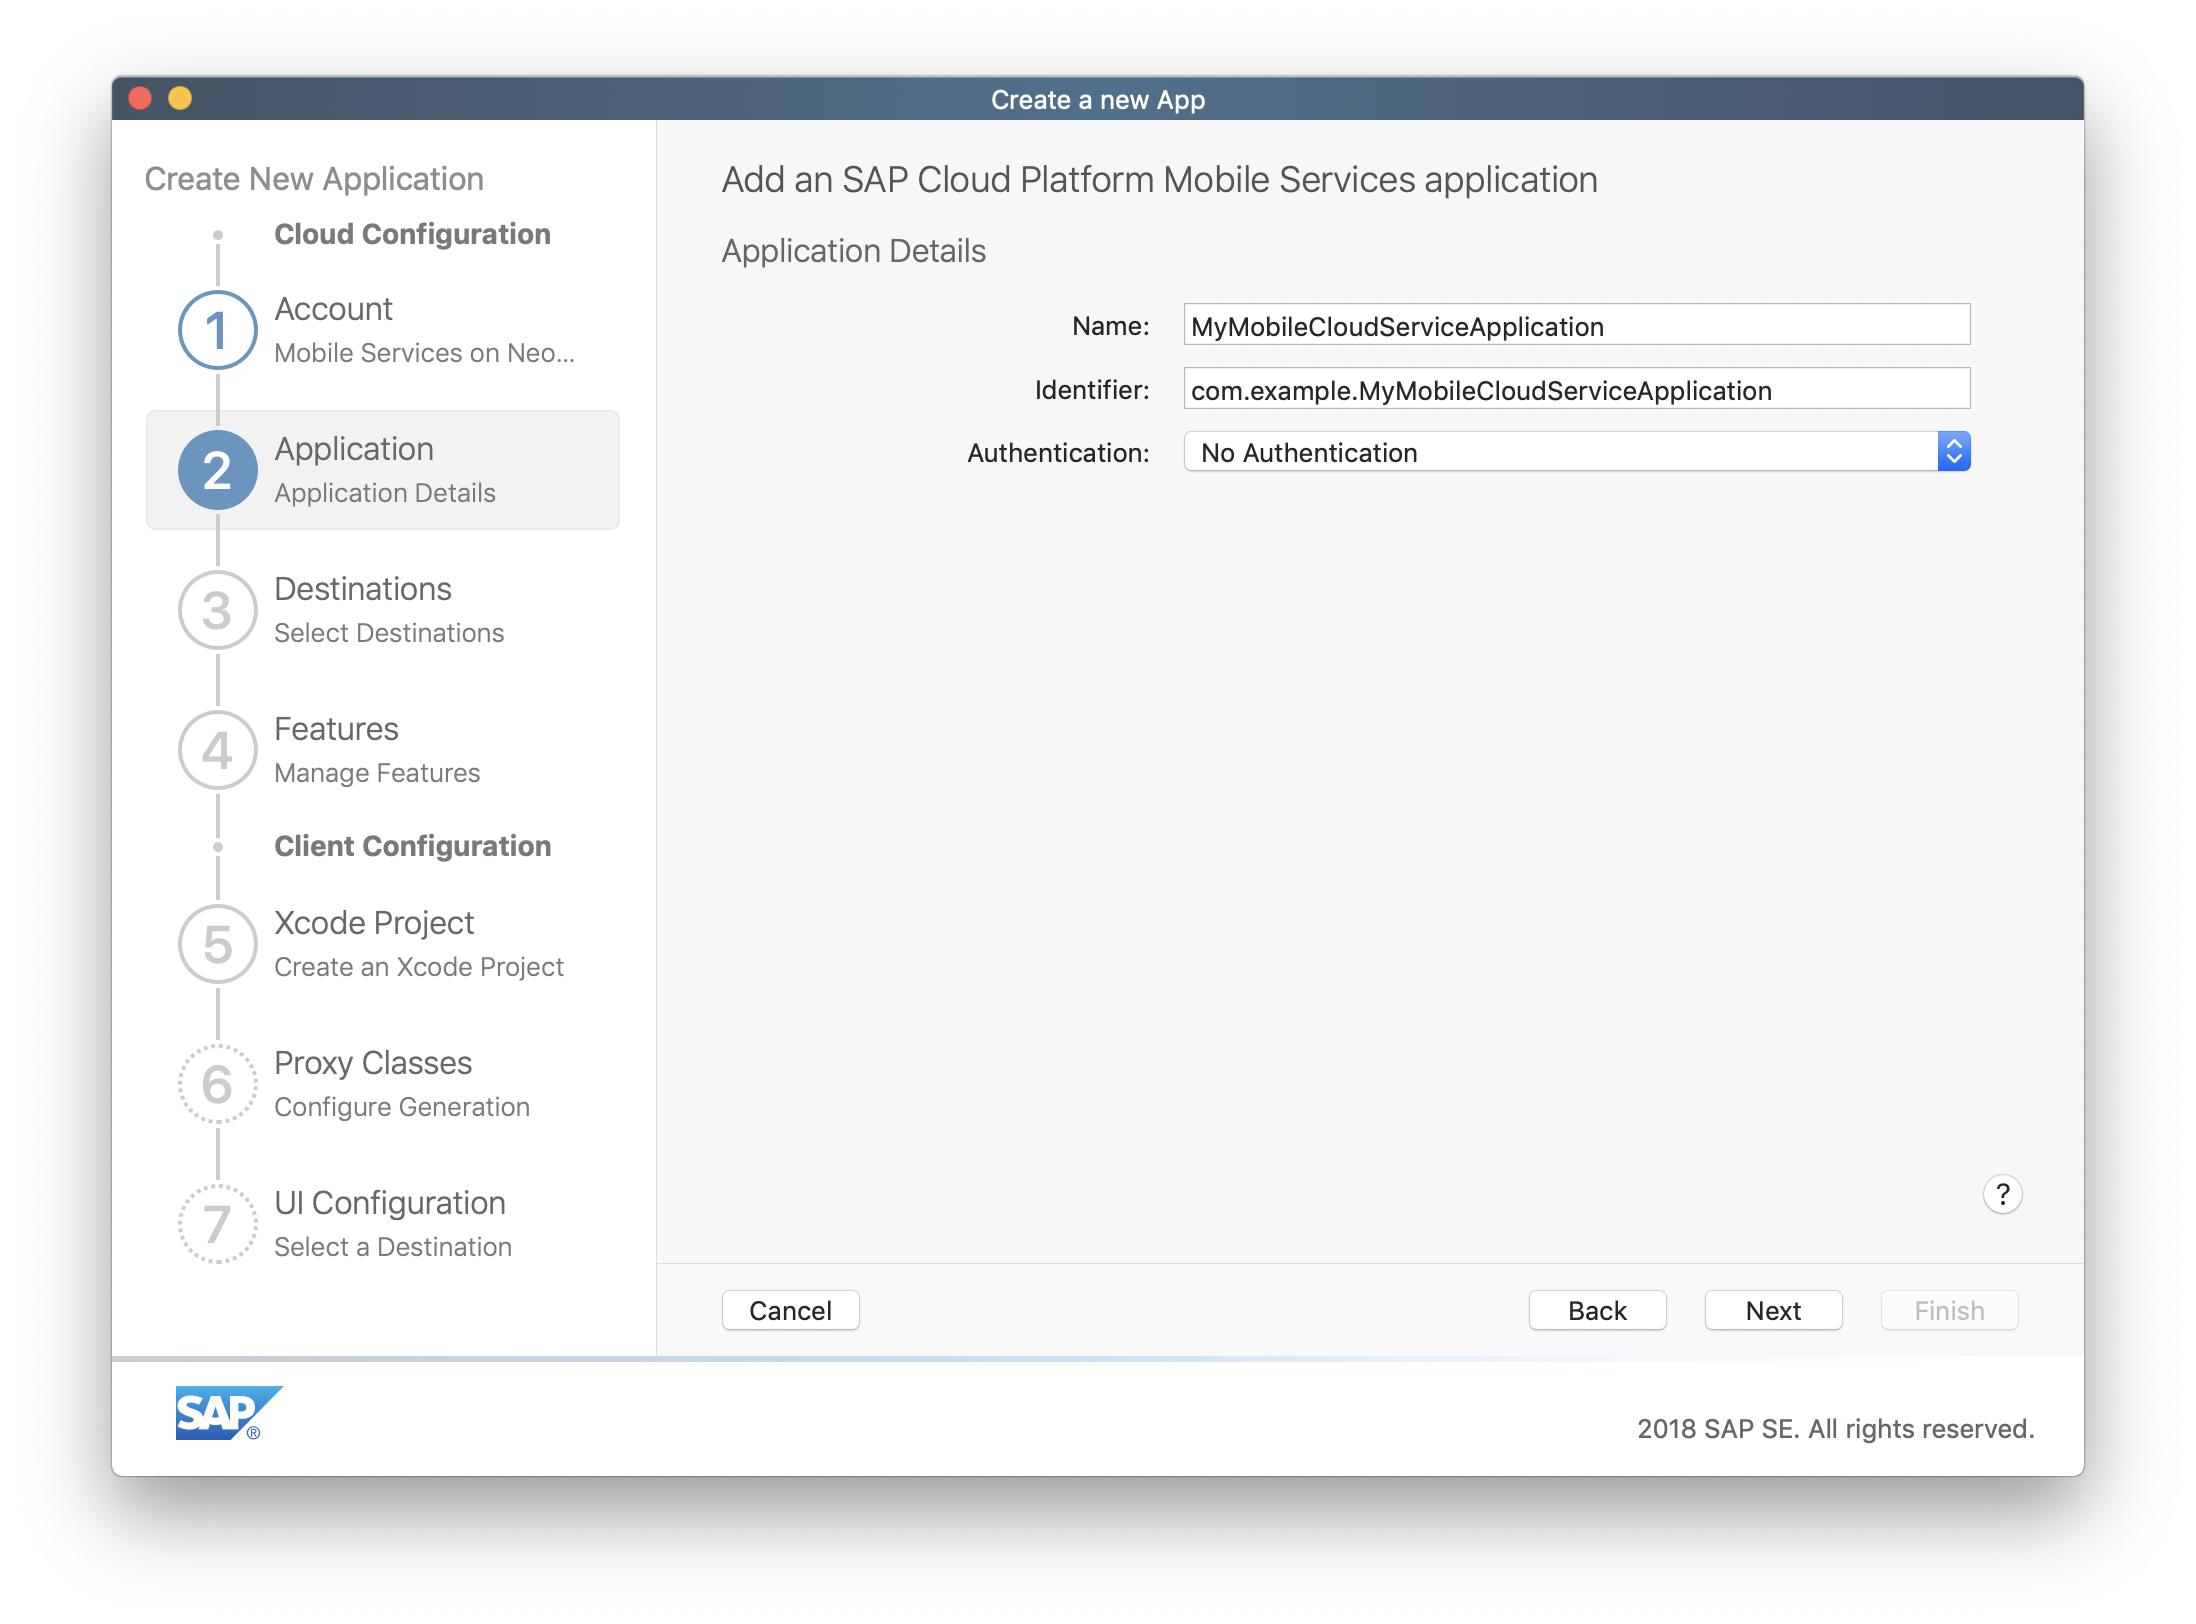Click the 'Cloud Configuration' section heading
This screenshot has width=2196, height=1624.
point(412,234)
